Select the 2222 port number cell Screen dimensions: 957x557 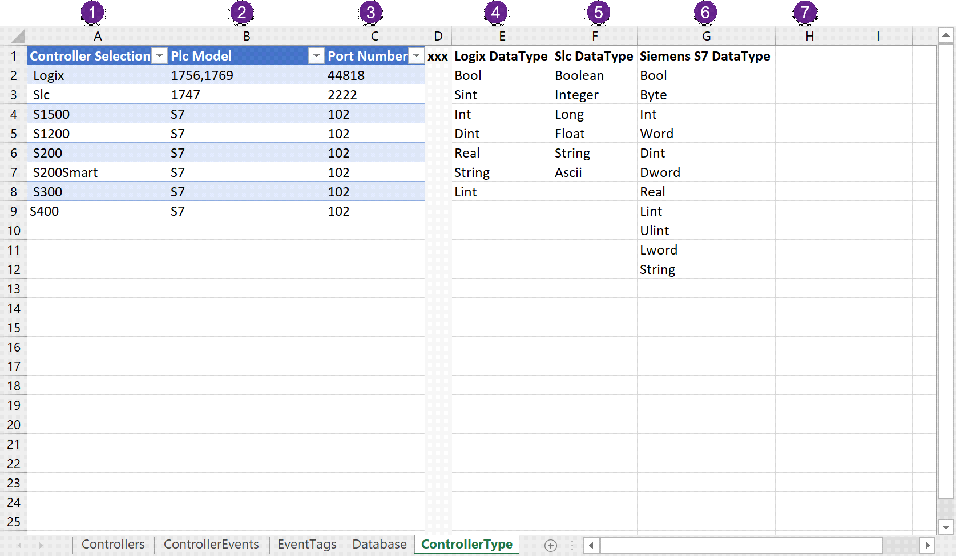coord(375,95)
